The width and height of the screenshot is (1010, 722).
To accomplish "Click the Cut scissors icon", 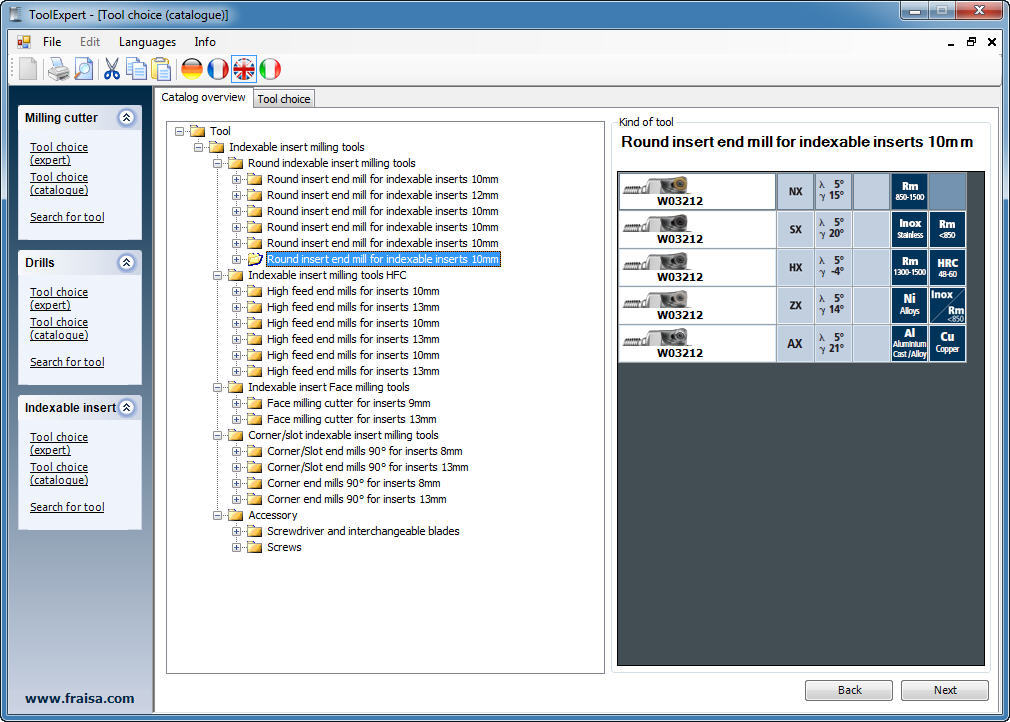I will [112, 70].
